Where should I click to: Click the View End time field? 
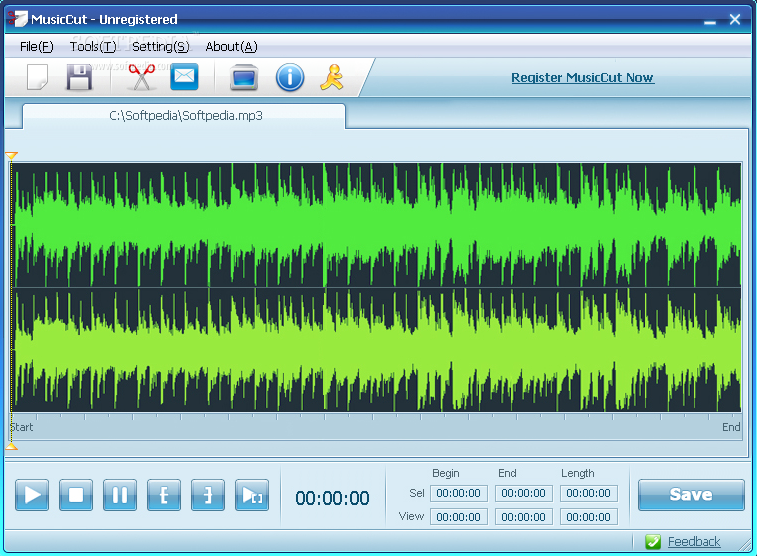(523, 517)
